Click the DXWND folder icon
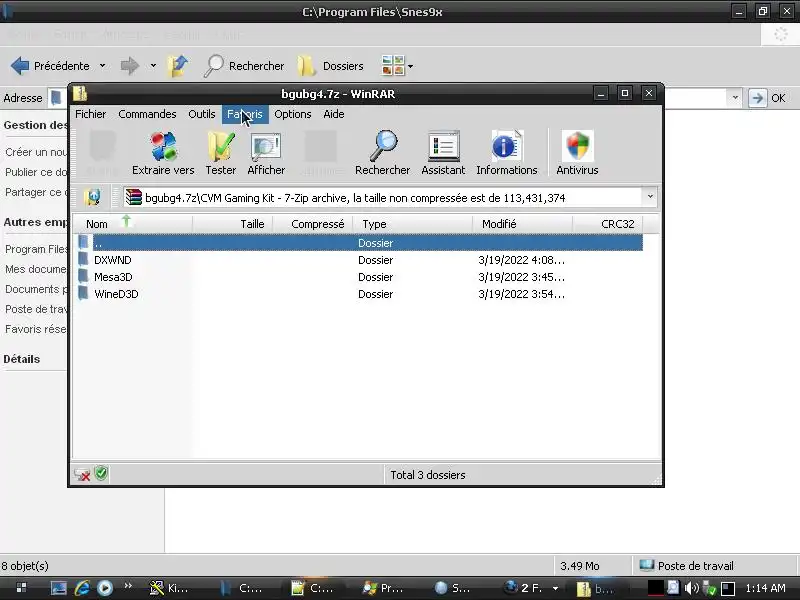The width and height of the screenshot is (800, 600). (x=83, y=260)
